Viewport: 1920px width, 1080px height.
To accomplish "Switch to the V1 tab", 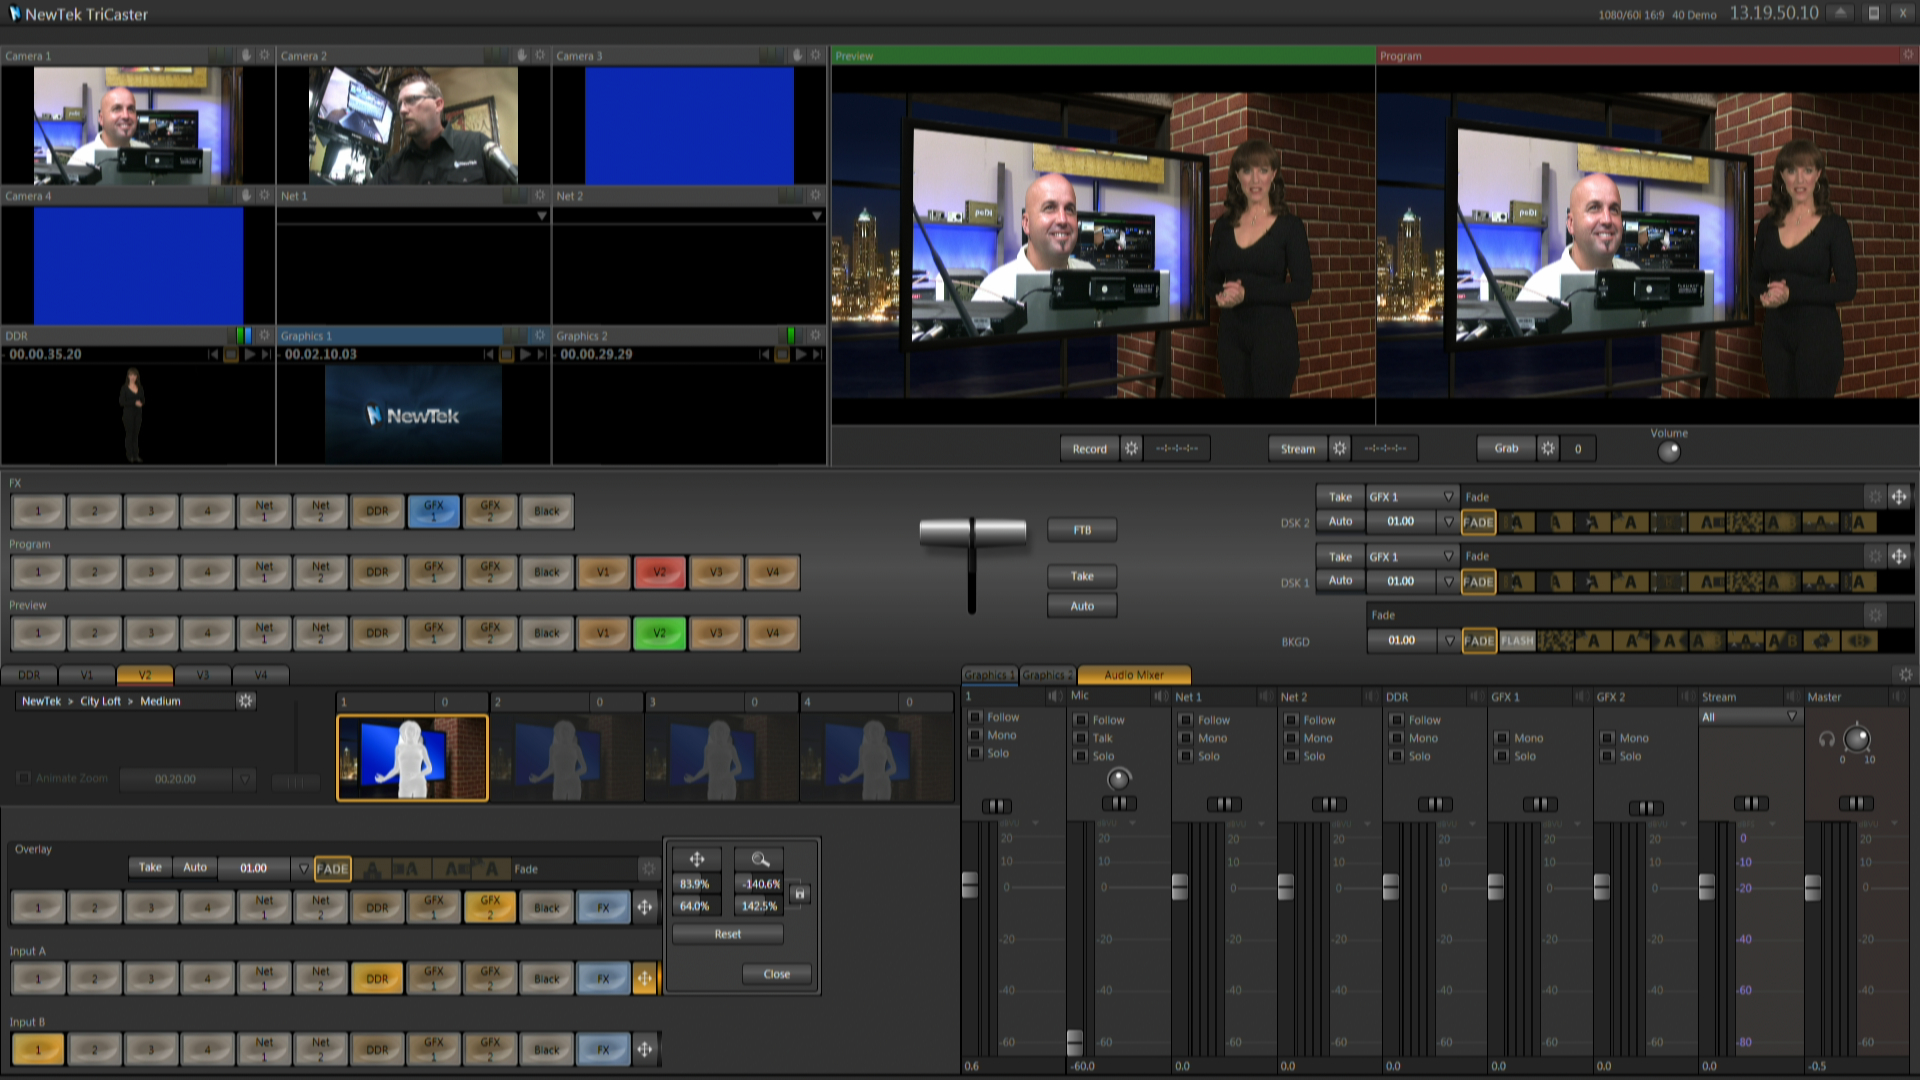I will coord(87,675).
